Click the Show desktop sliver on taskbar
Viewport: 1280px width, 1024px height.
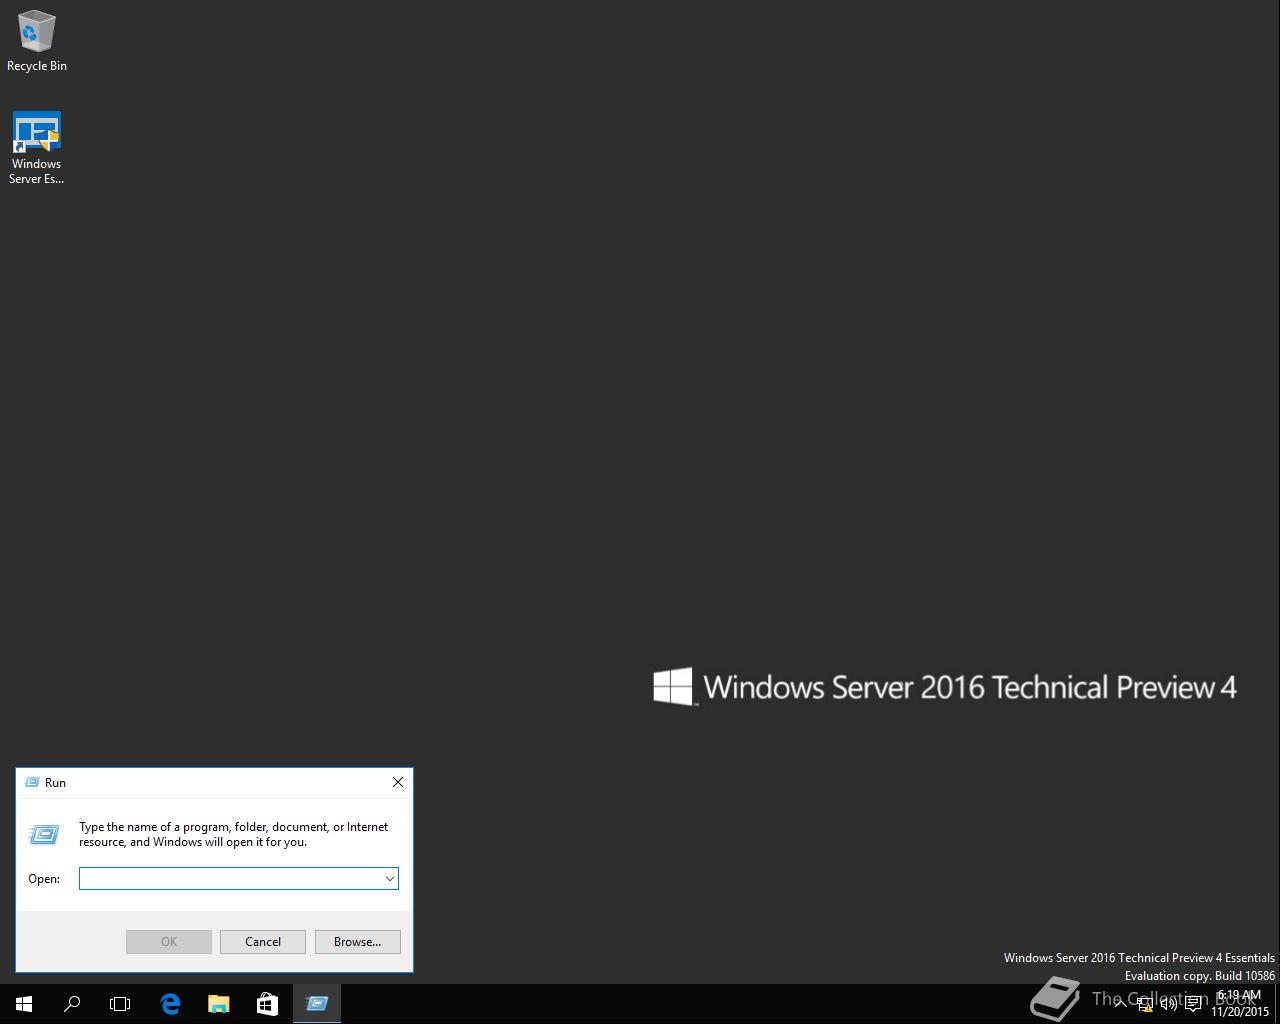tap(1277, 1004)
